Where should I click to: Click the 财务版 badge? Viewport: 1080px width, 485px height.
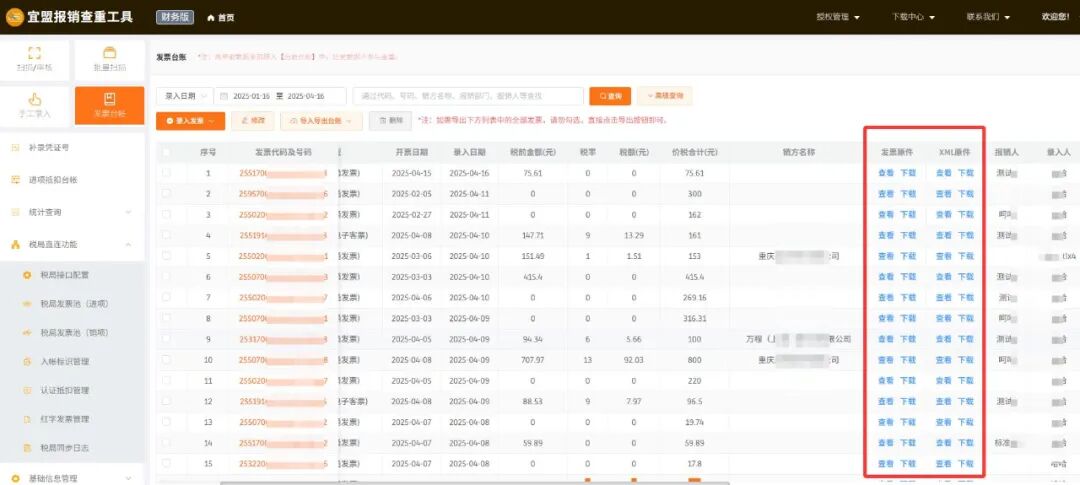[175, 17]
